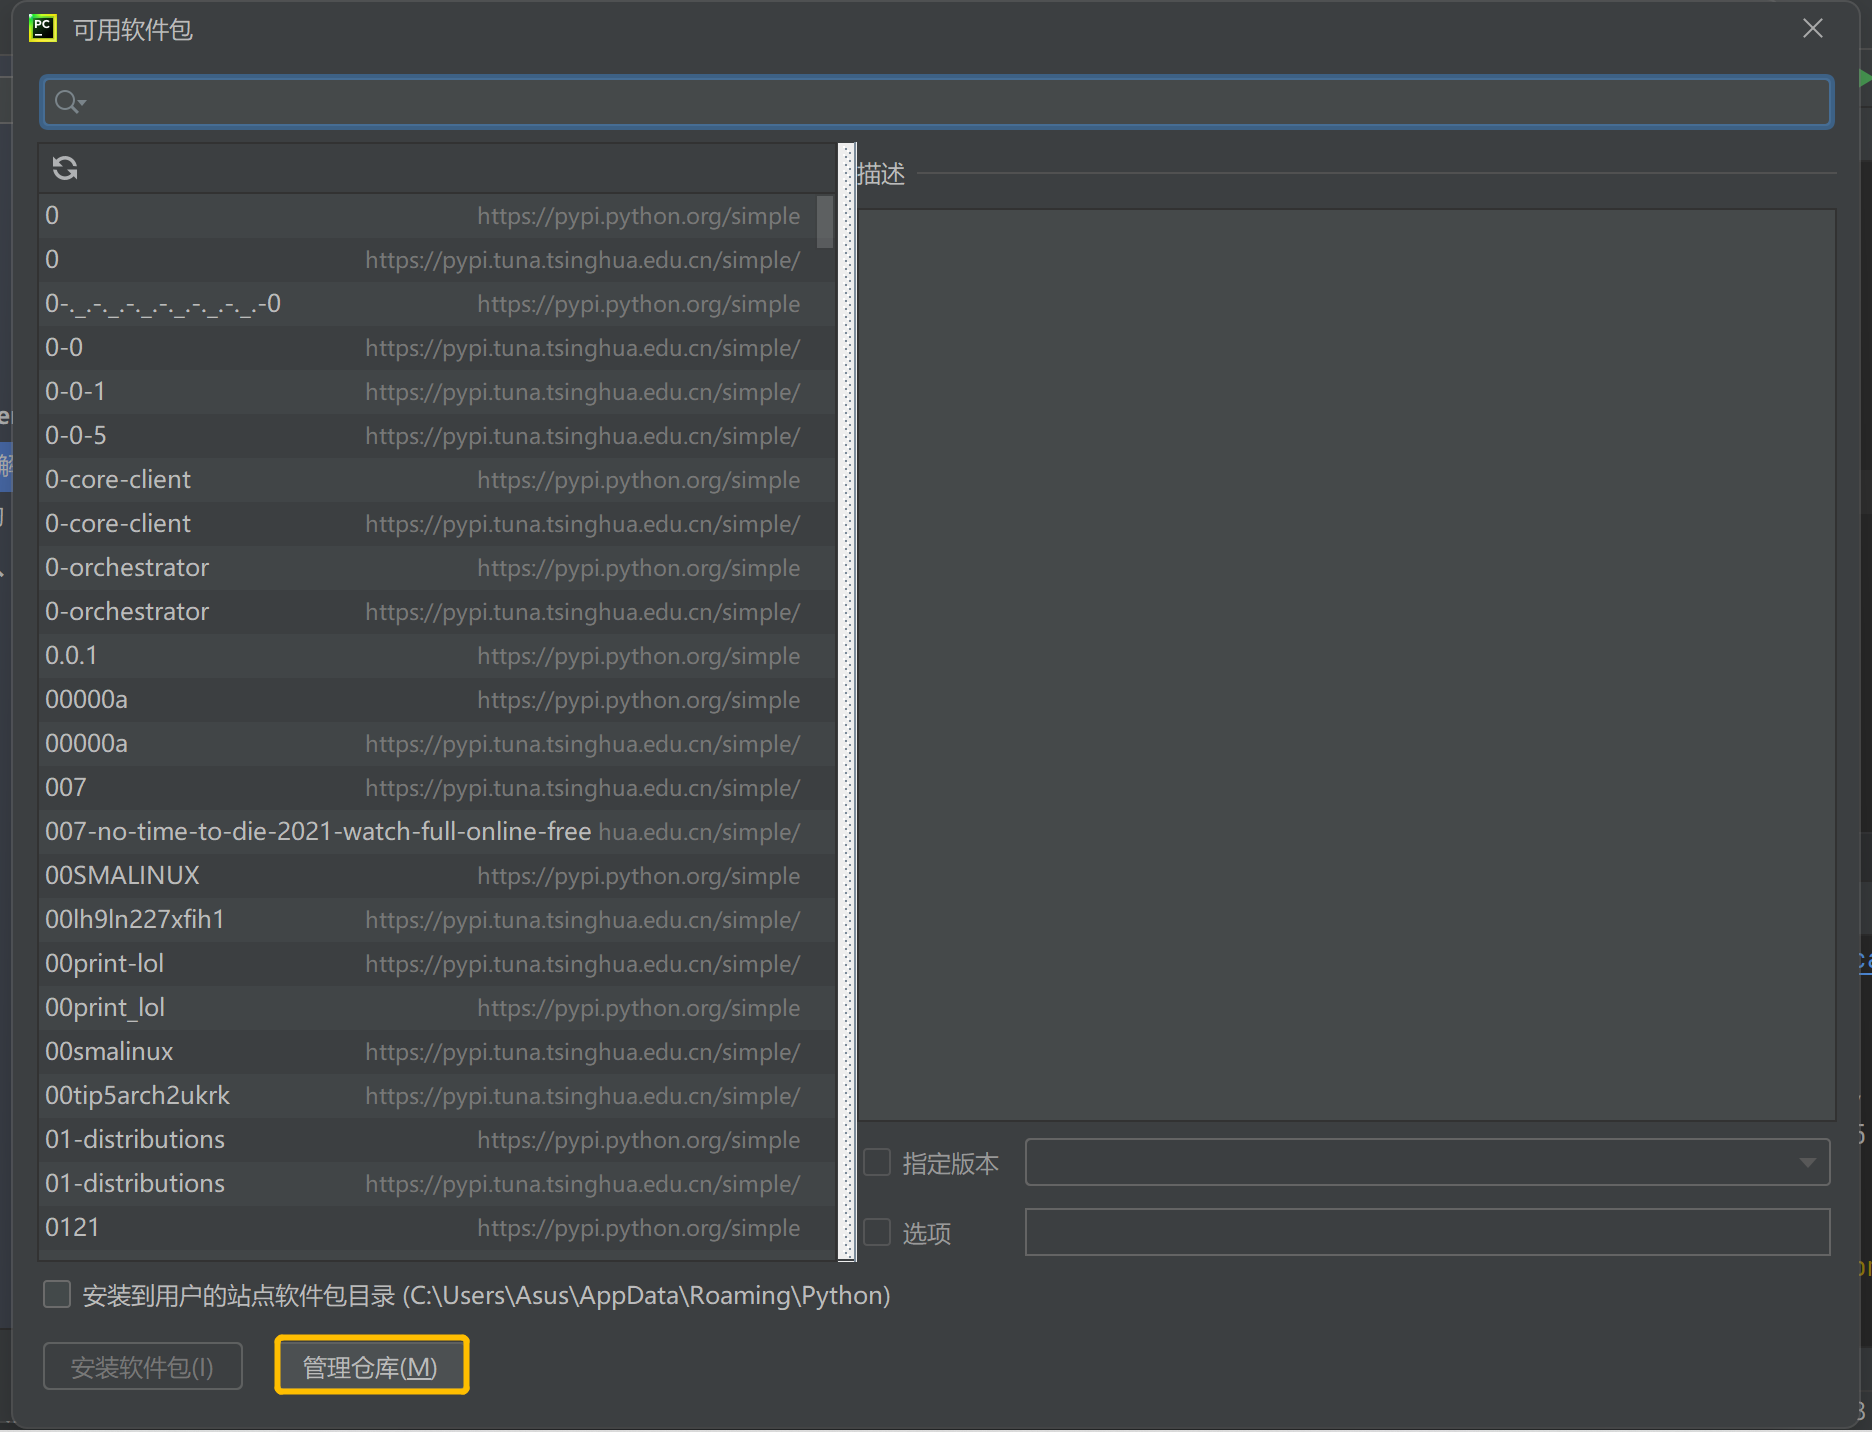1872x1432 pixels.
Task: Click the search magnifier icon
Action: (69, 102)
